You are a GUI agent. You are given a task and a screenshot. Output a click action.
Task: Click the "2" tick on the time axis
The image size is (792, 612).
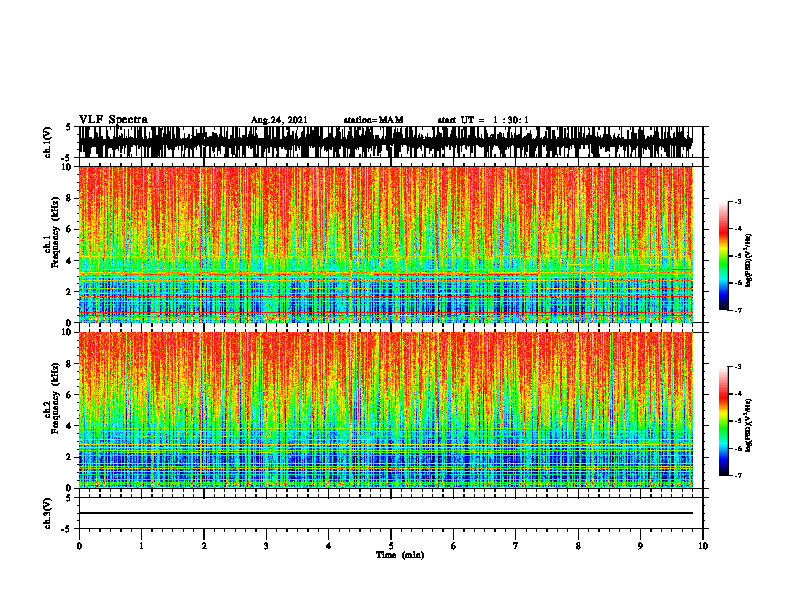204,546
